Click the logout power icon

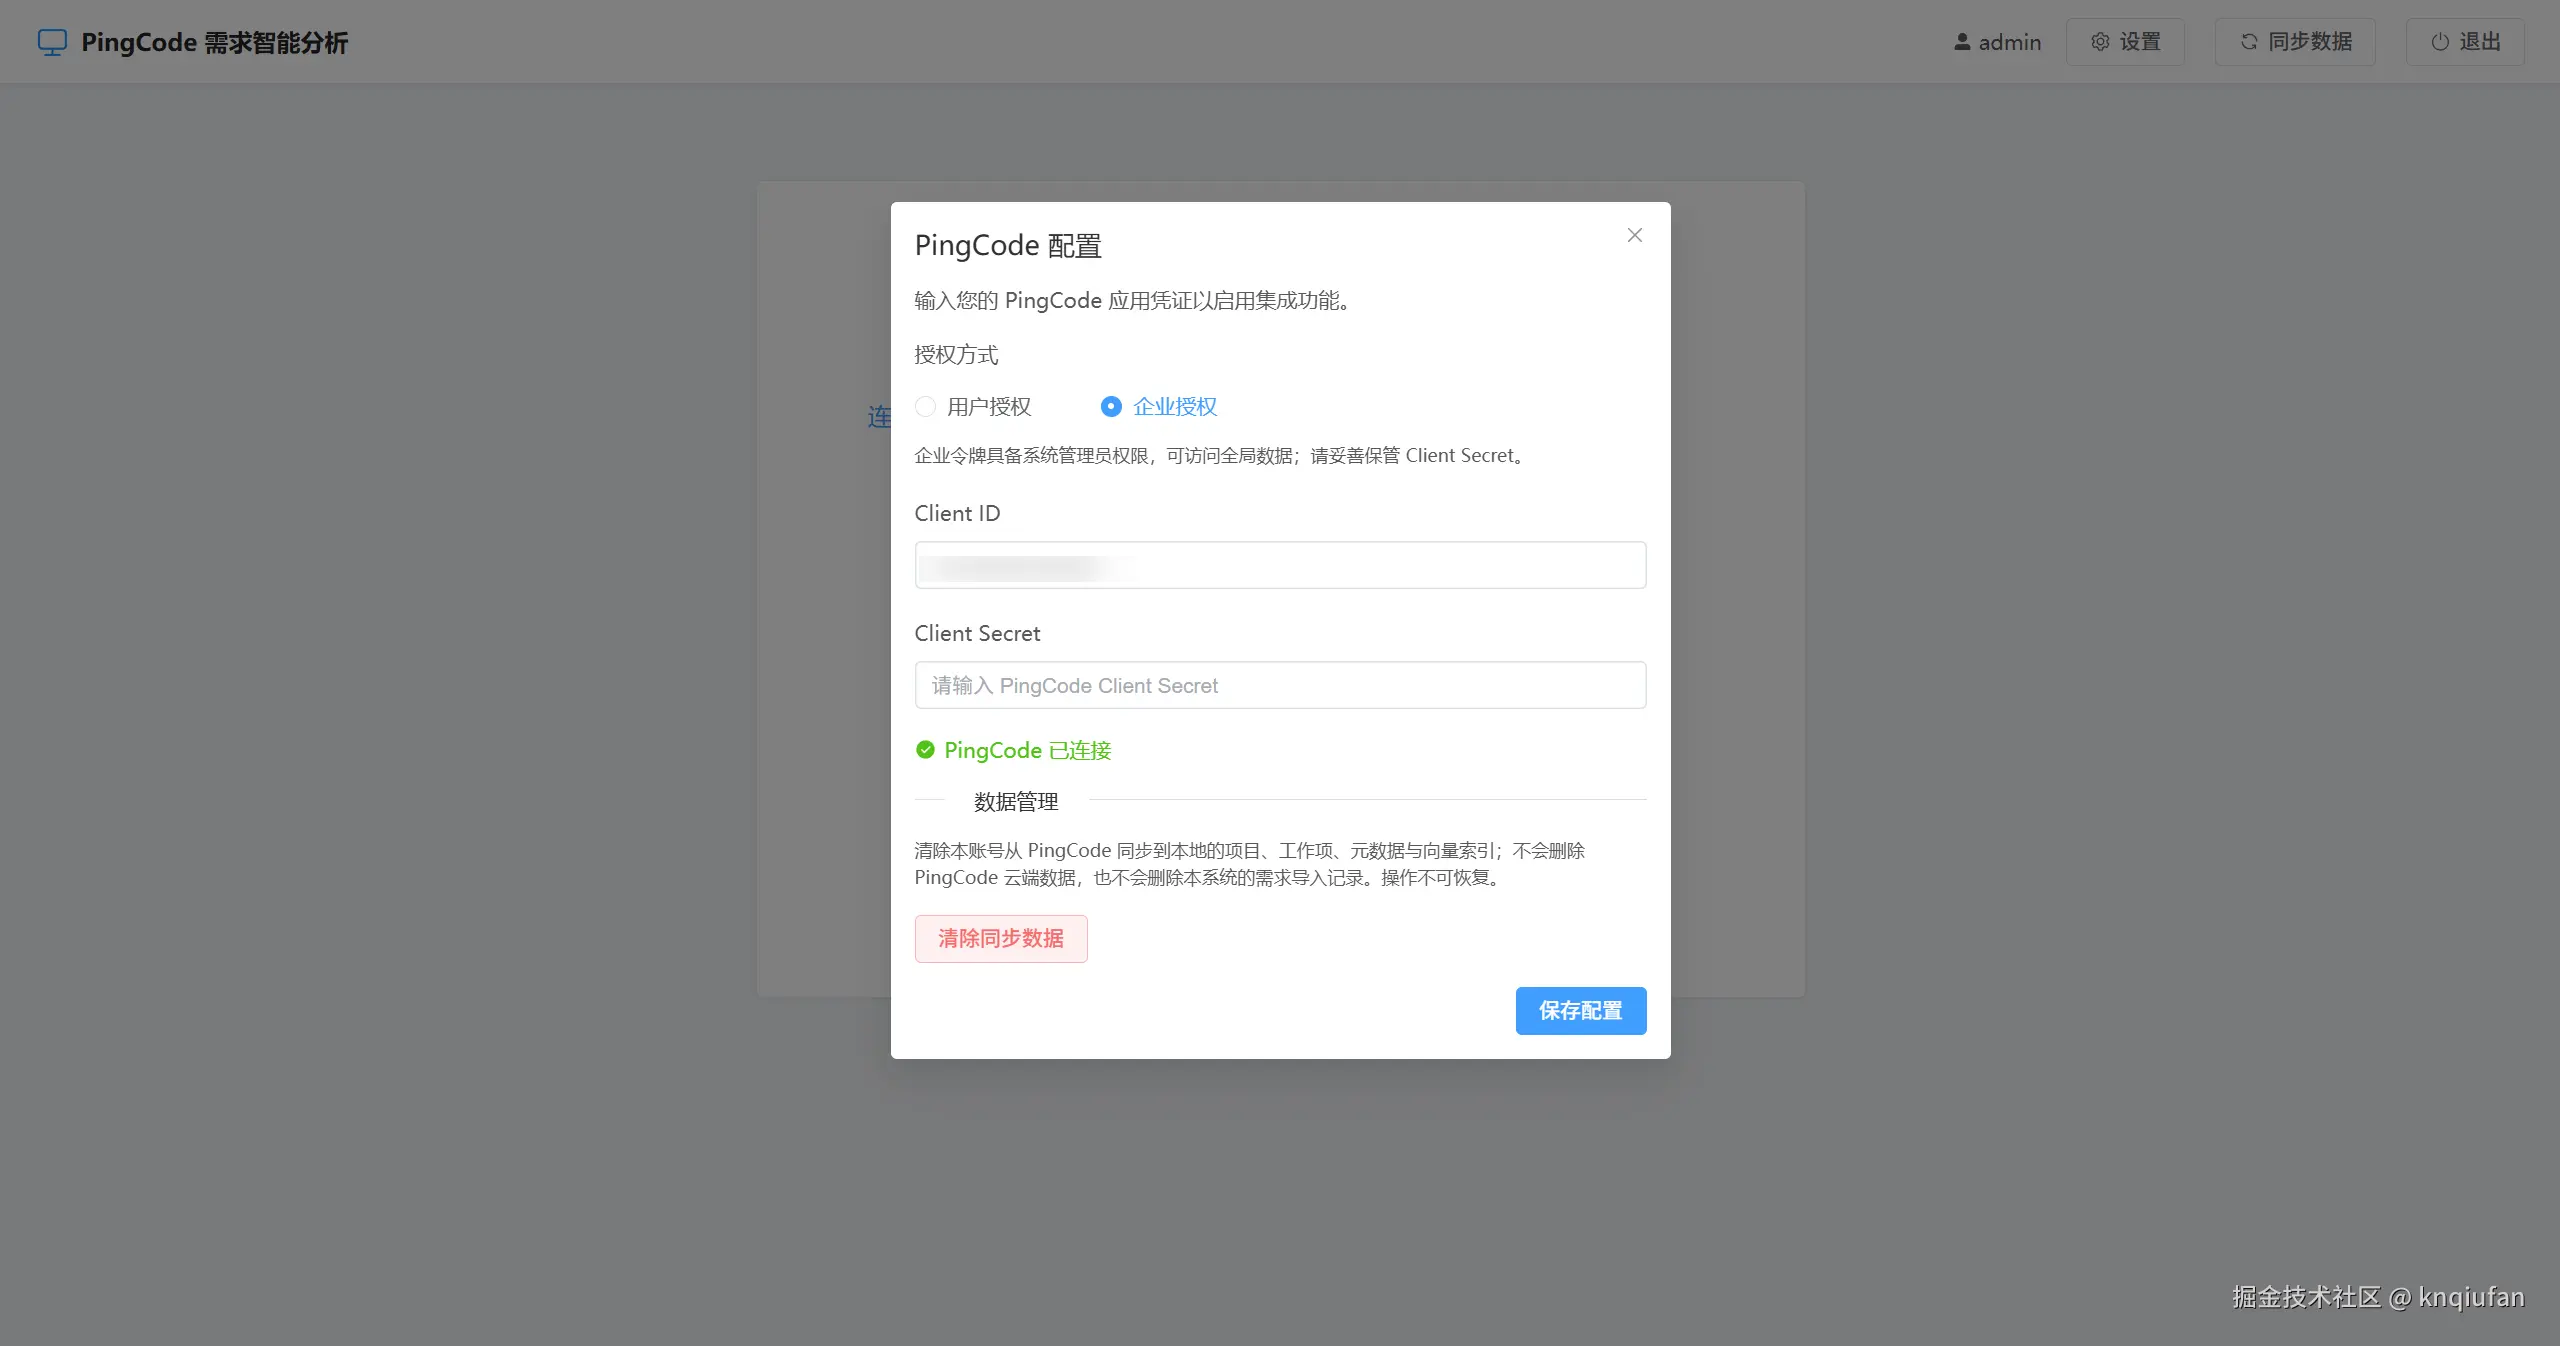click(x=2440, y=42)
